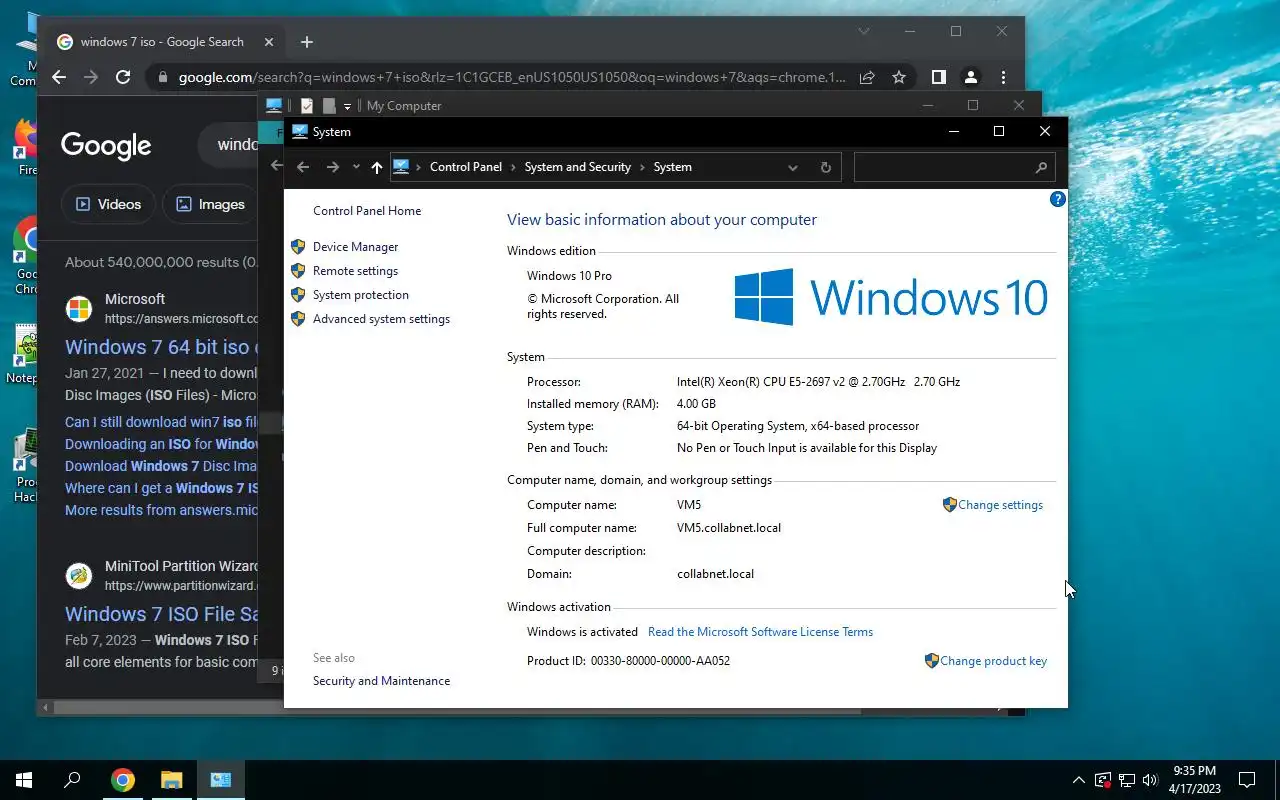Click the help question mark icon
Screen dimensions: 1280x800
point(1057,199)
